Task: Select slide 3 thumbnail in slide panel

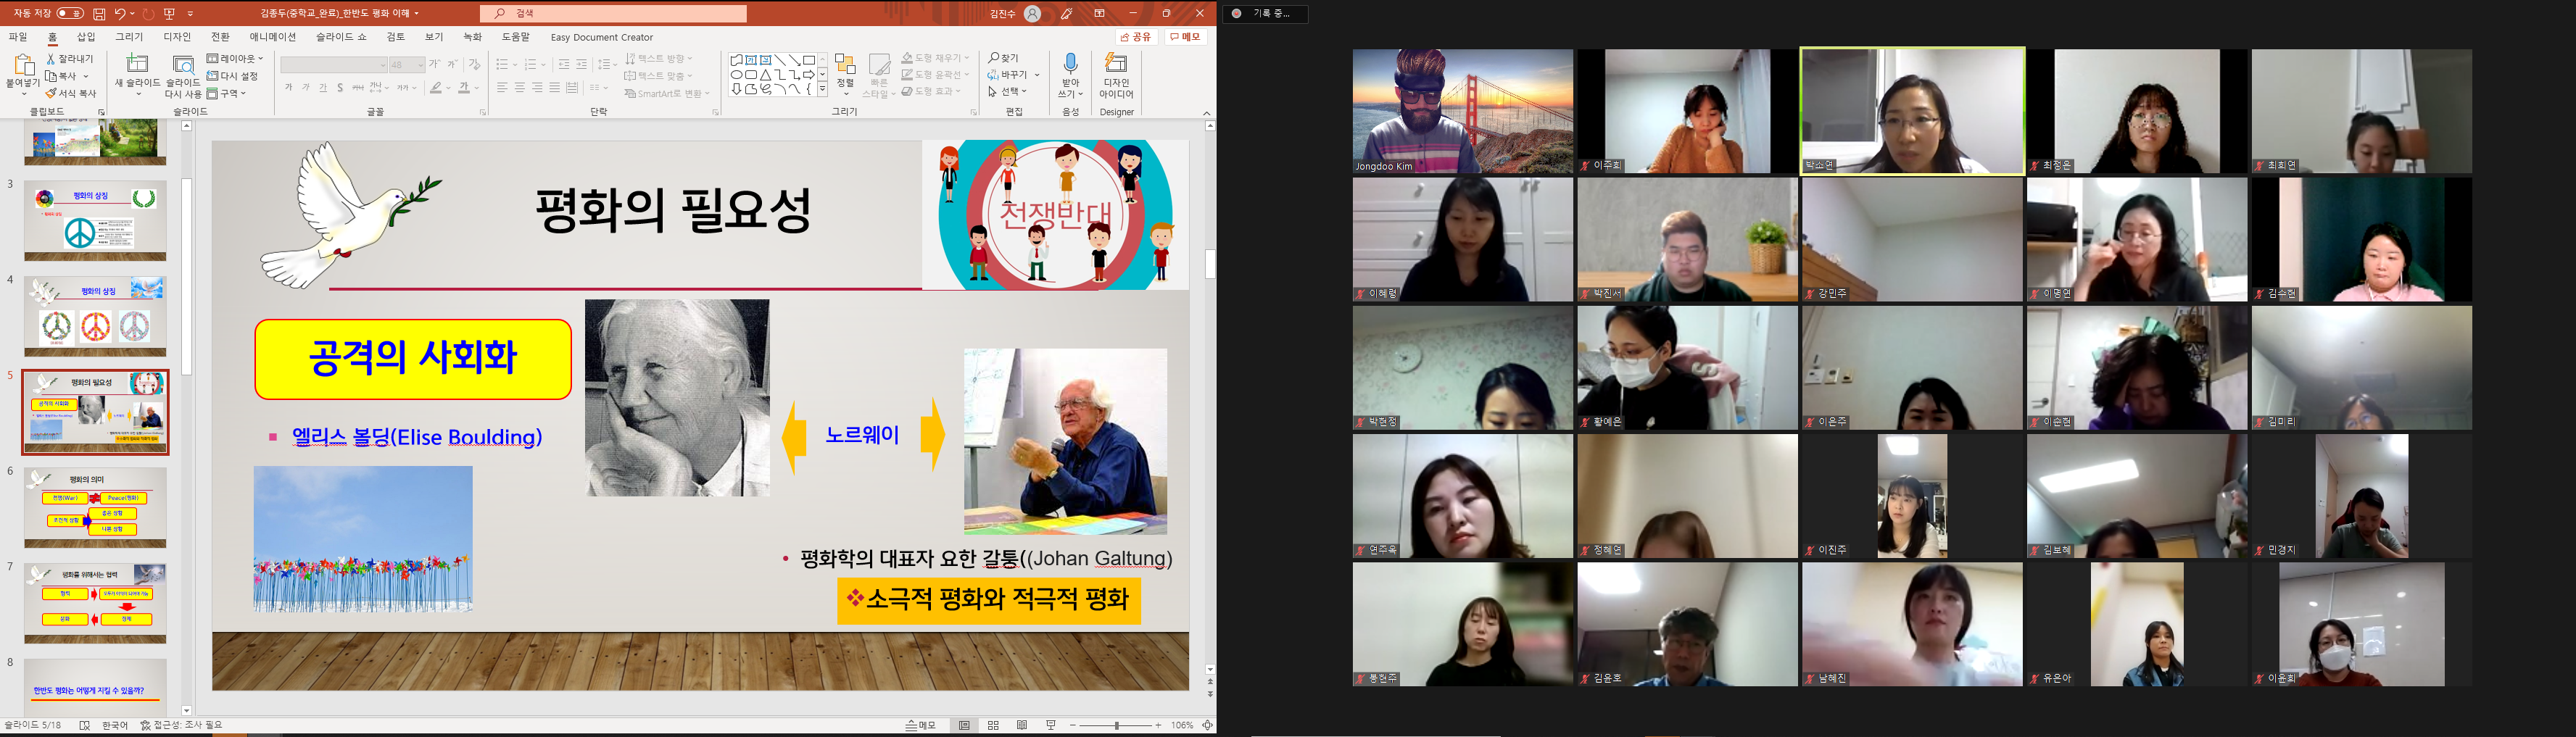Action: 95,221
